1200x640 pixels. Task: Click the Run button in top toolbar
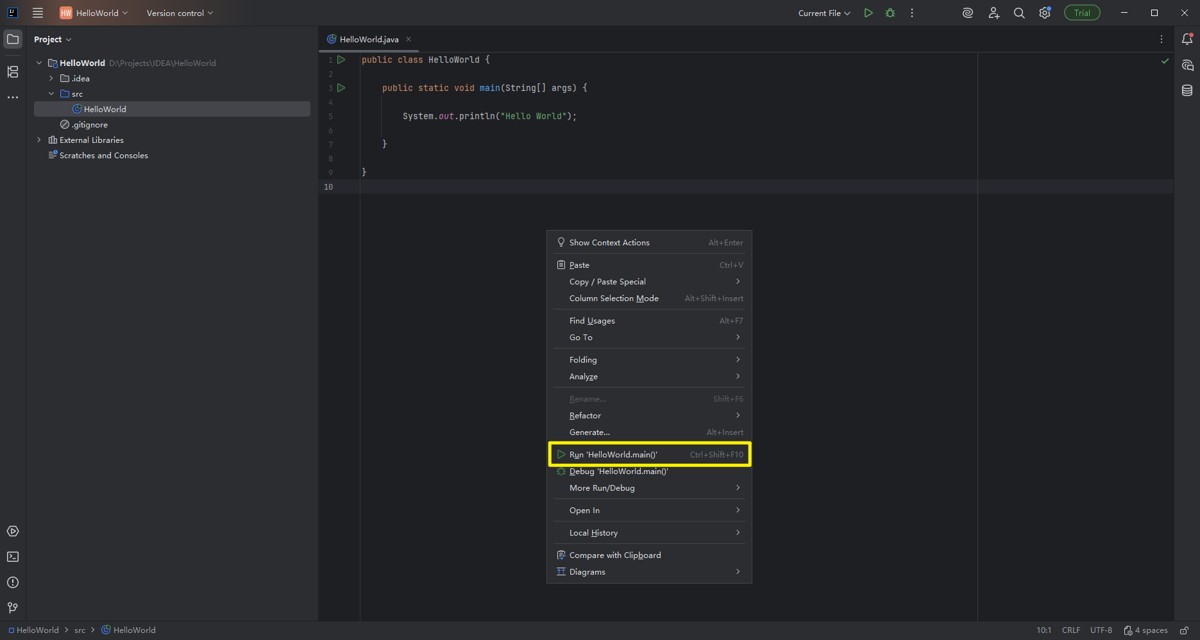click(x=868, y=13)
